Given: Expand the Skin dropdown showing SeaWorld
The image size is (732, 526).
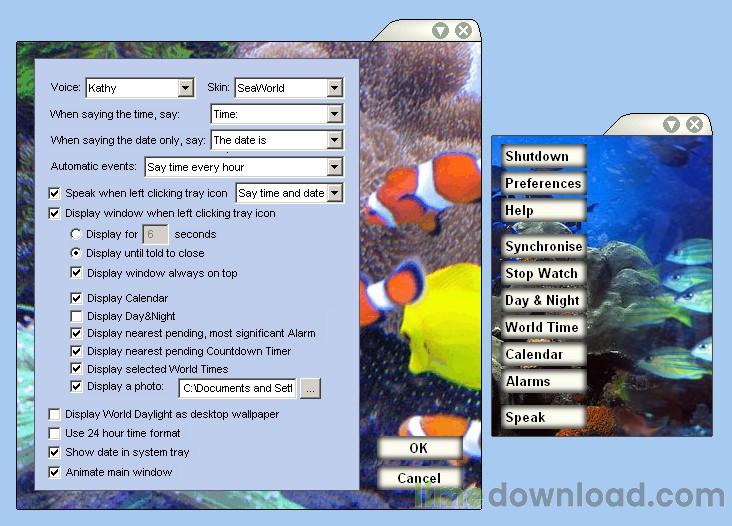Looking at the screenshot, I should pos(289,88).
